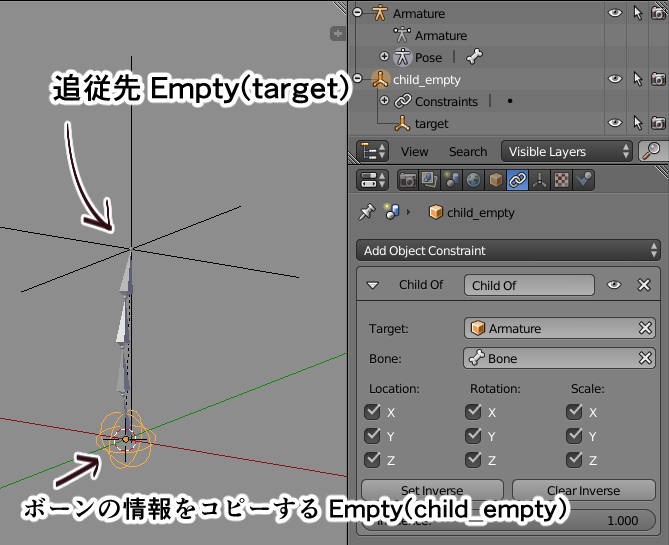Uncheck Rotation X checkbox
Image resolution: width=669 pixels, height=545 pixels.
coord(473,412)
